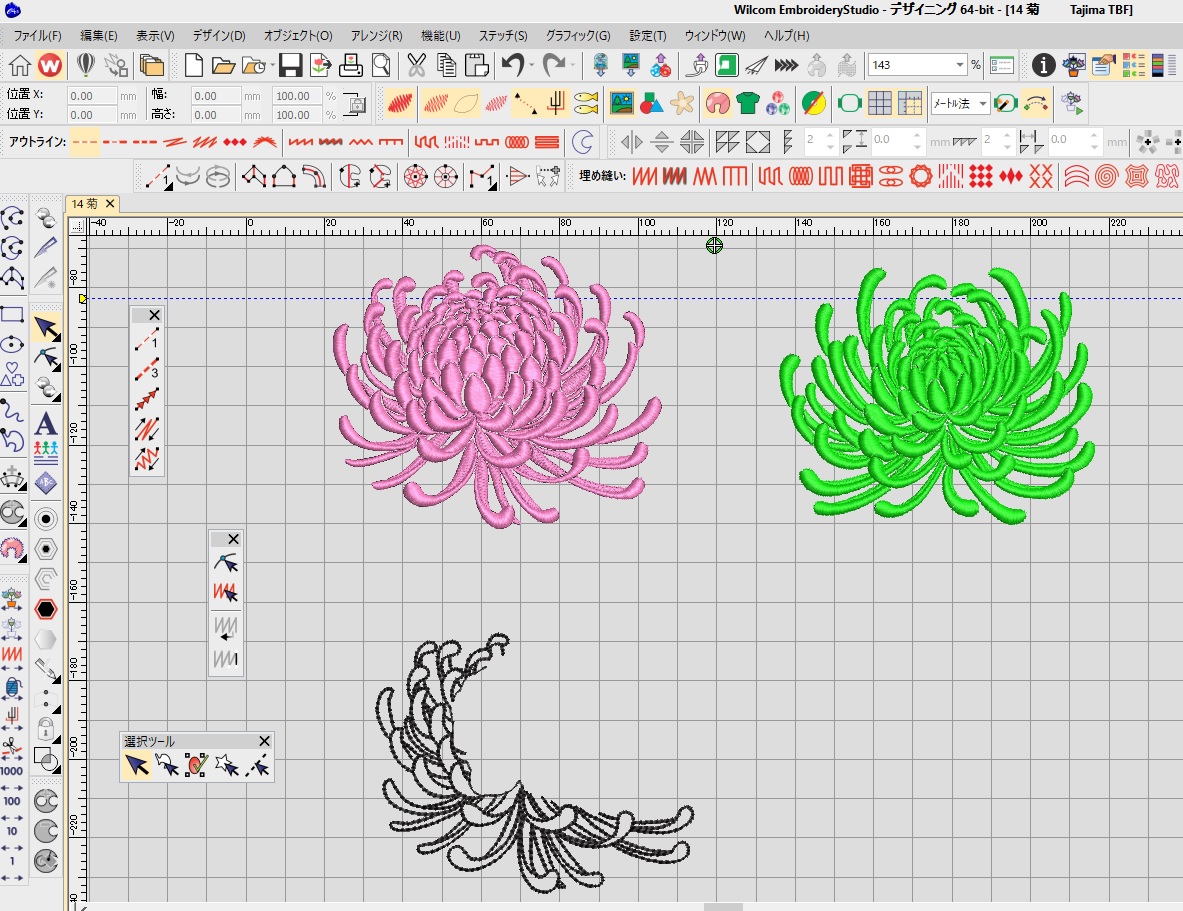Copy selection icon

pyautogui.click(x=446, y=65)
